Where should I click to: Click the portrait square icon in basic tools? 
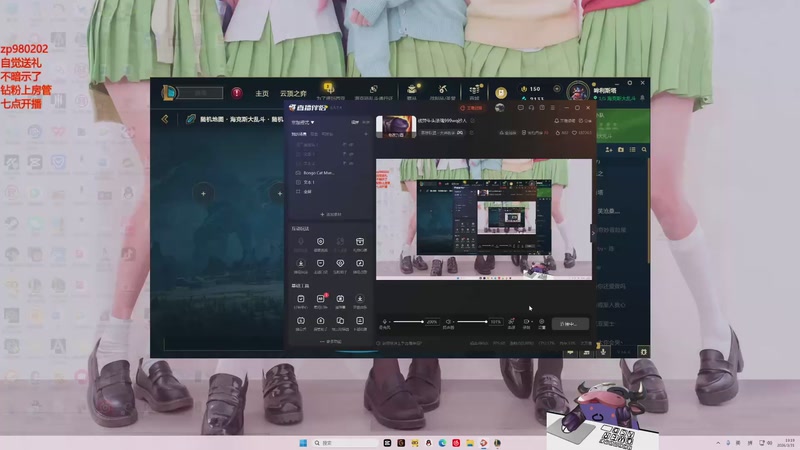pos(360,321)
